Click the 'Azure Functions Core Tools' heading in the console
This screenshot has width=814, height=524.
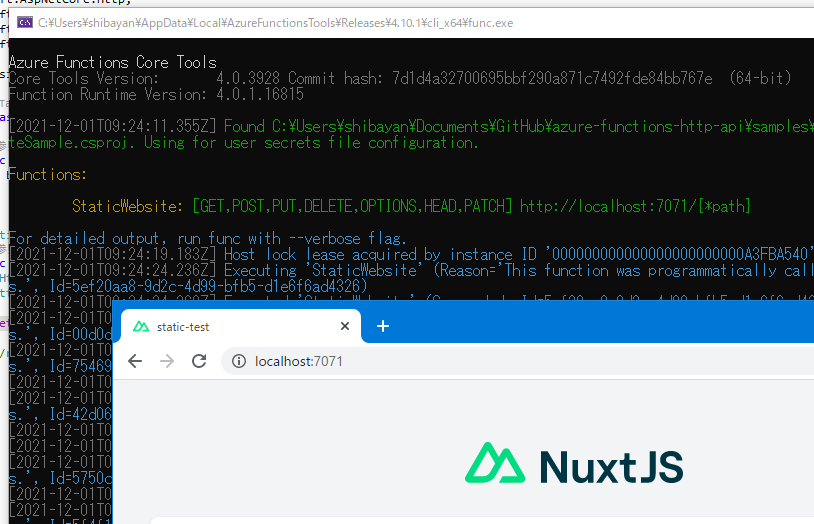(113, 62)
